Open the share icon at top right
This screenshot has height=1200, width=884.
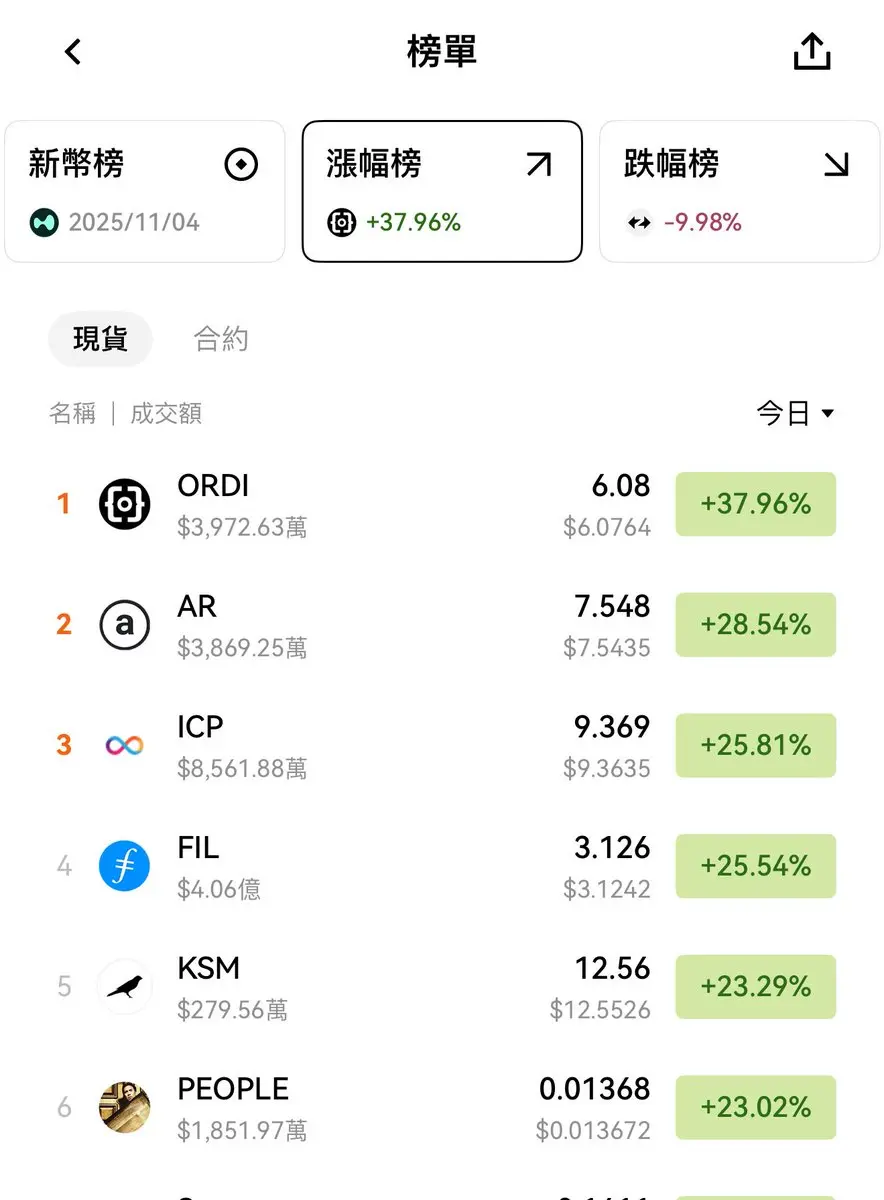click(x=812, y=51)
